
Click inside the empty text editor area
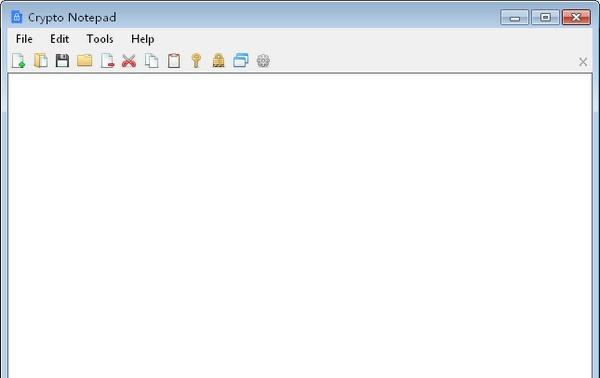[x=300, y=226]
